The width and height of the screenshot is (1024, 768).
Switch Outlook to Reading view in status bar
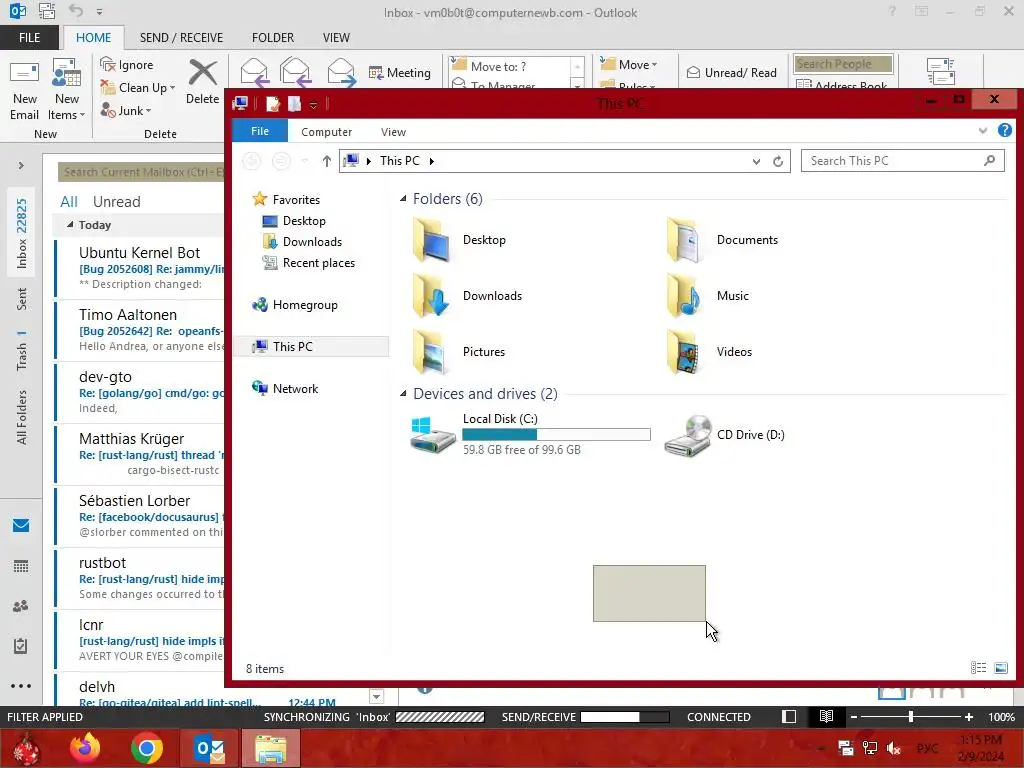click(x=826, y=716)
